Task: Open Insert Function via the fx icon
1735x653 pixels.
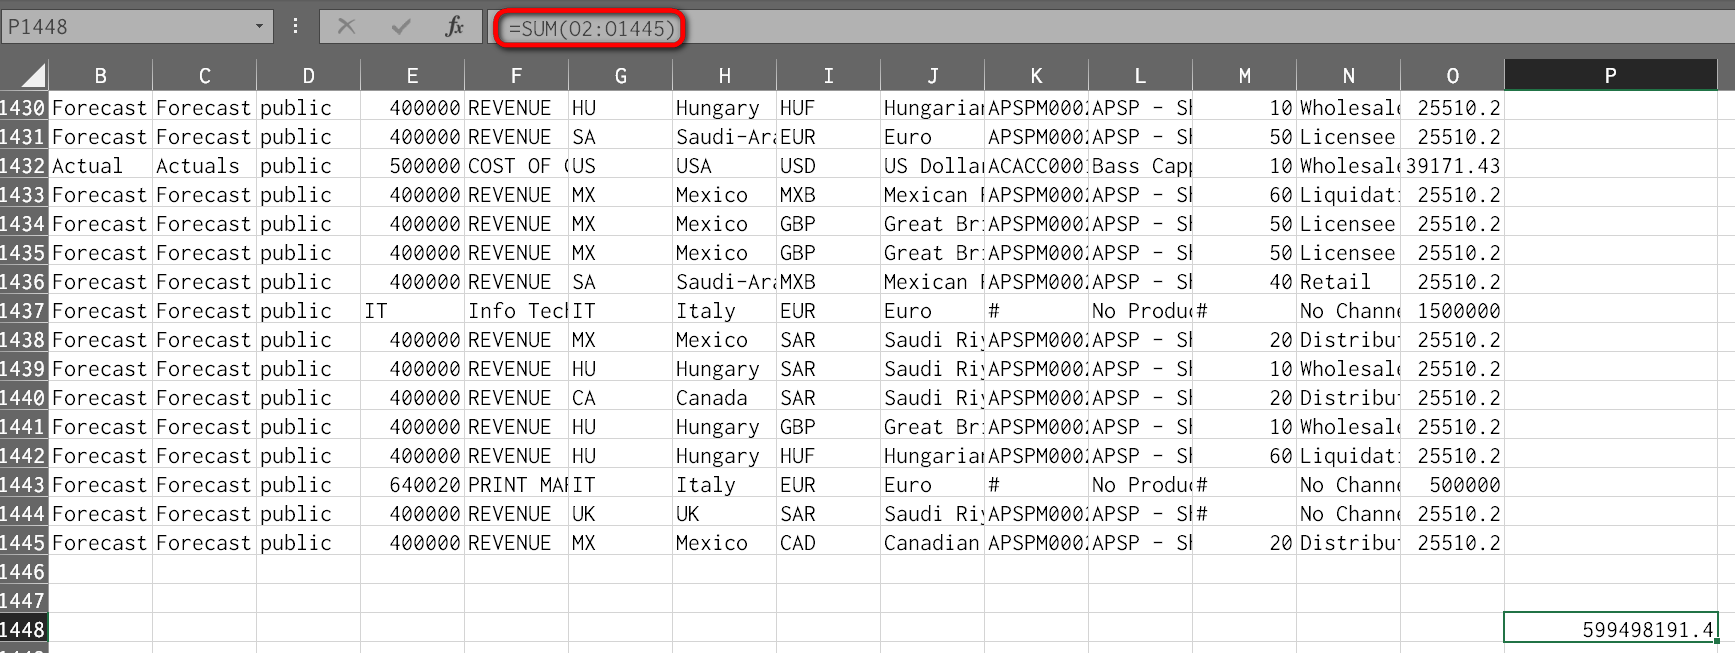Action: [x=455, y=27]
